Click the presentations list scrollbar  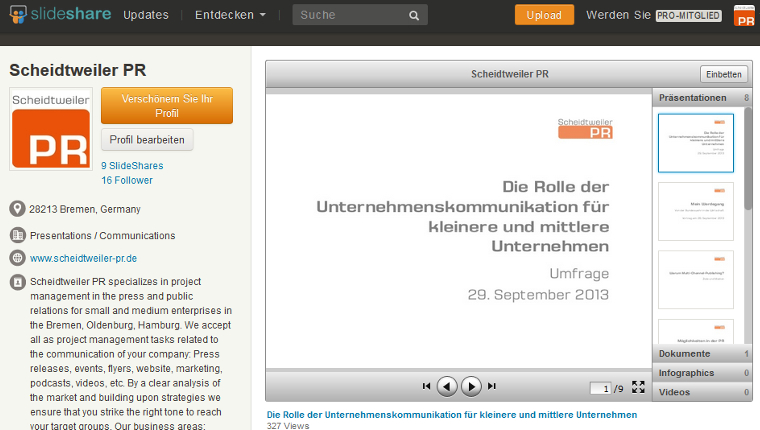click(748, 159)
